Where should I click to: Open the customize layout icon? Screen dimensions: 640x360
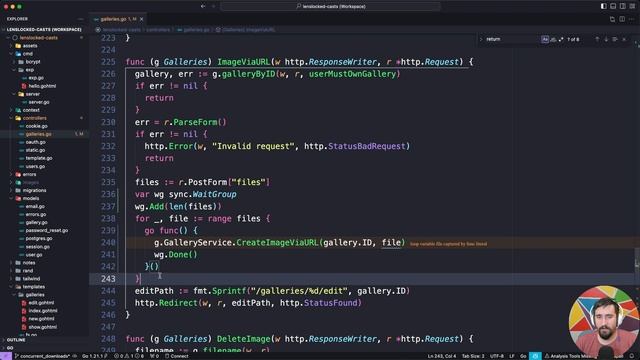point(632,6)
